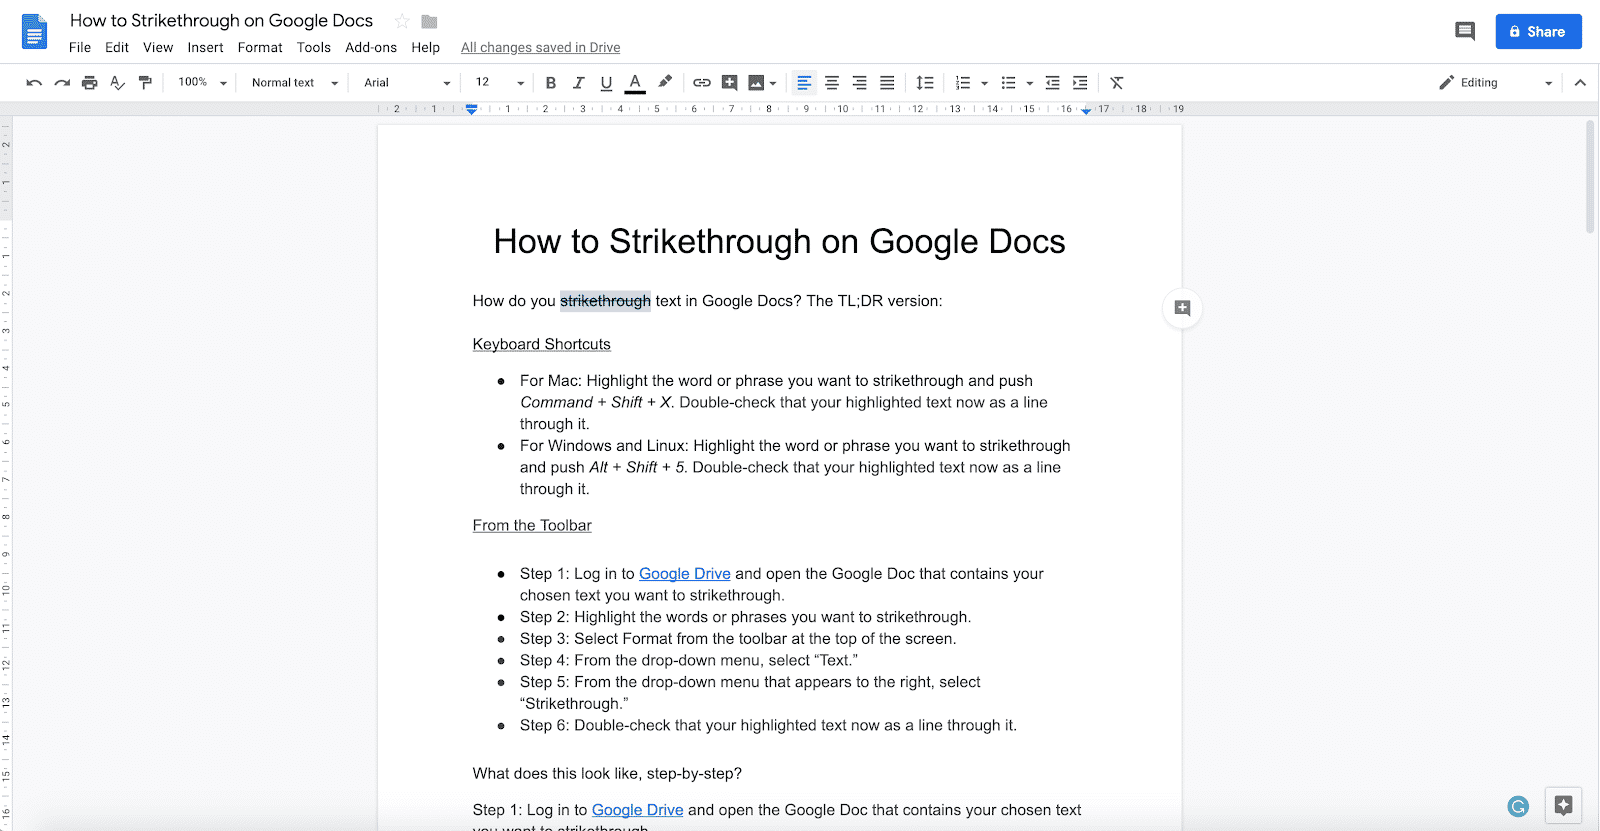
Task: Open numbered list style dropdown arrow
Action: (x=984, y=84)
